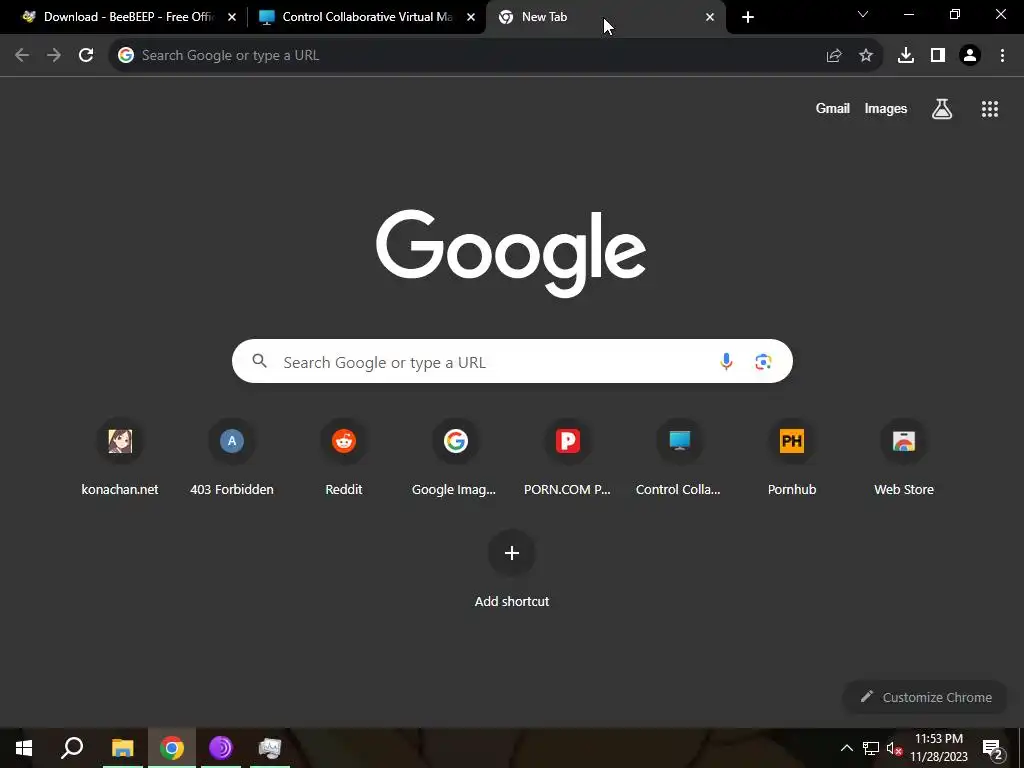Open Gmail link
1024x768 pixels.
833,109
